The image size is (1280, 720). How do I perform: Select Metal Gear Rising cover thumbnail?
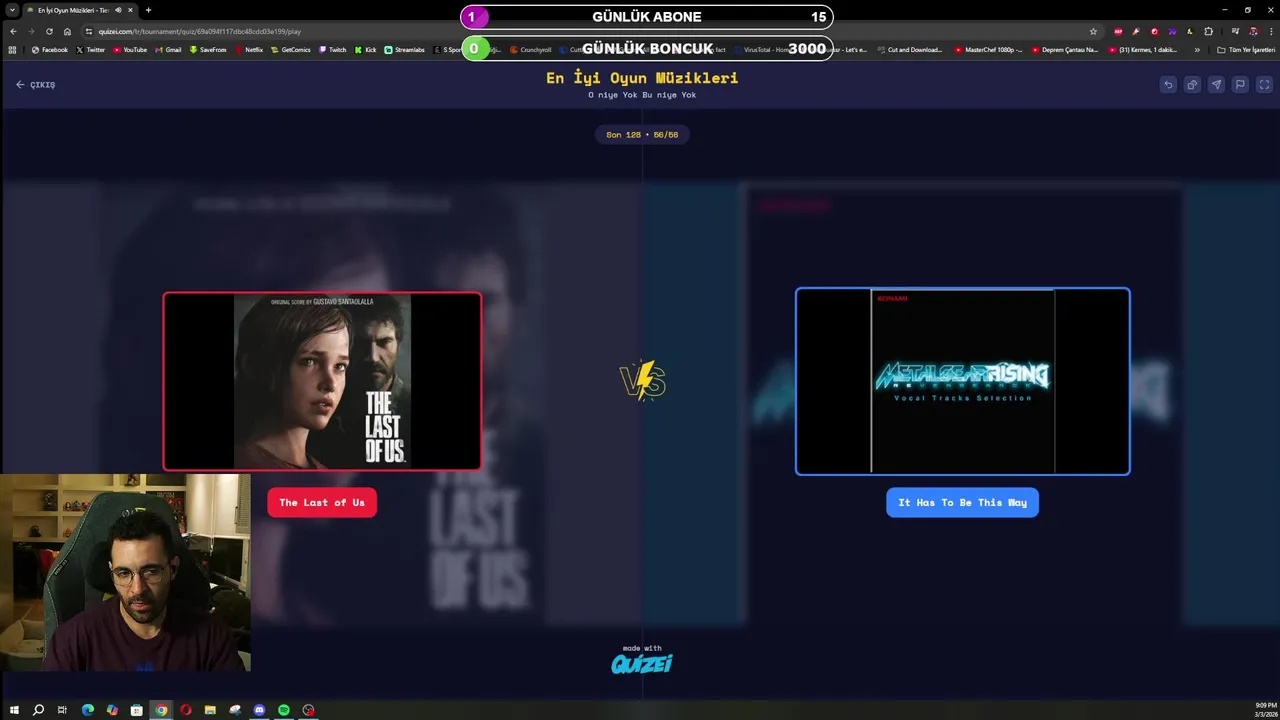pos(963,381)
